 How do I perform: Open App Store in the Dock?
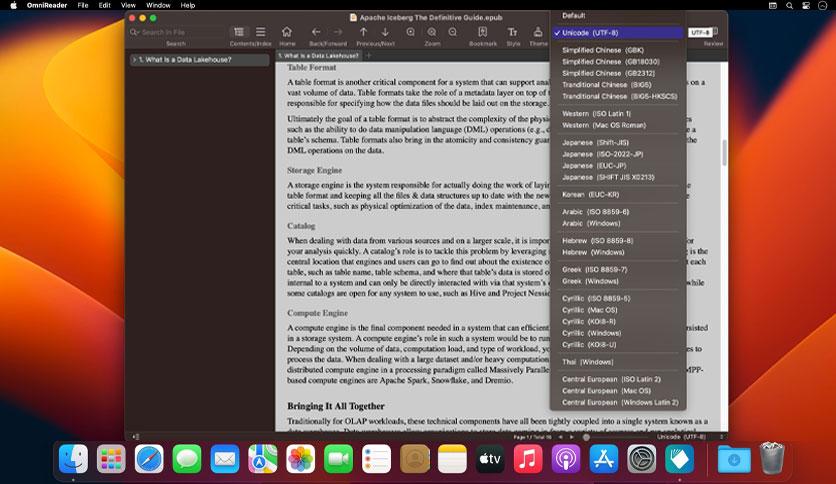[x=604, y=458]
